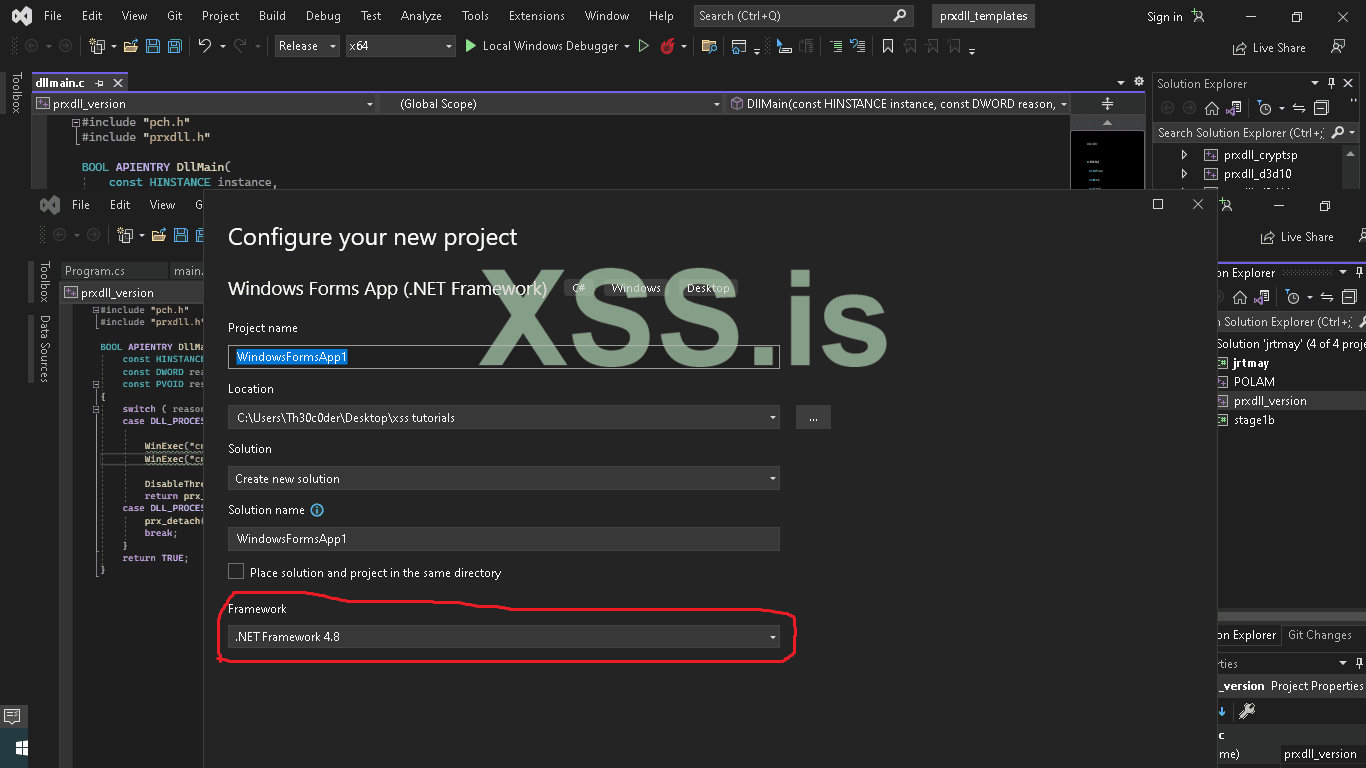Click the Solution name info icon
1366x768 pixels.
[x=317, y=510]
